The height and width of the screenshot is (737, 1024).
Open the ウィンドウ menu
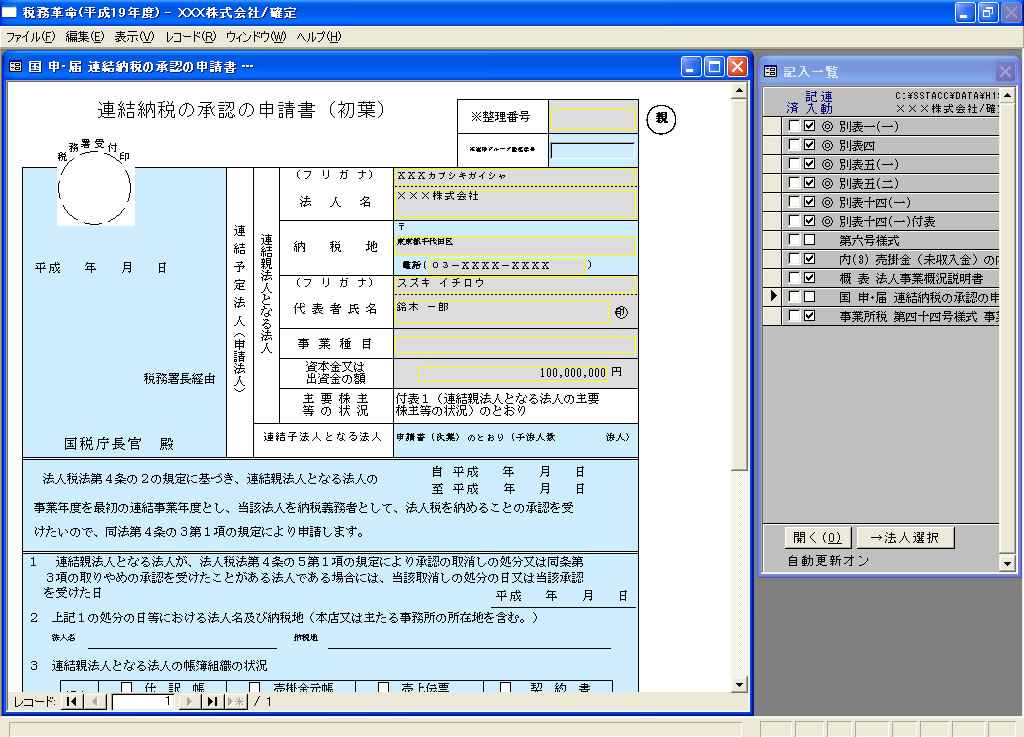pyautogui.click(x=255, y=37)
